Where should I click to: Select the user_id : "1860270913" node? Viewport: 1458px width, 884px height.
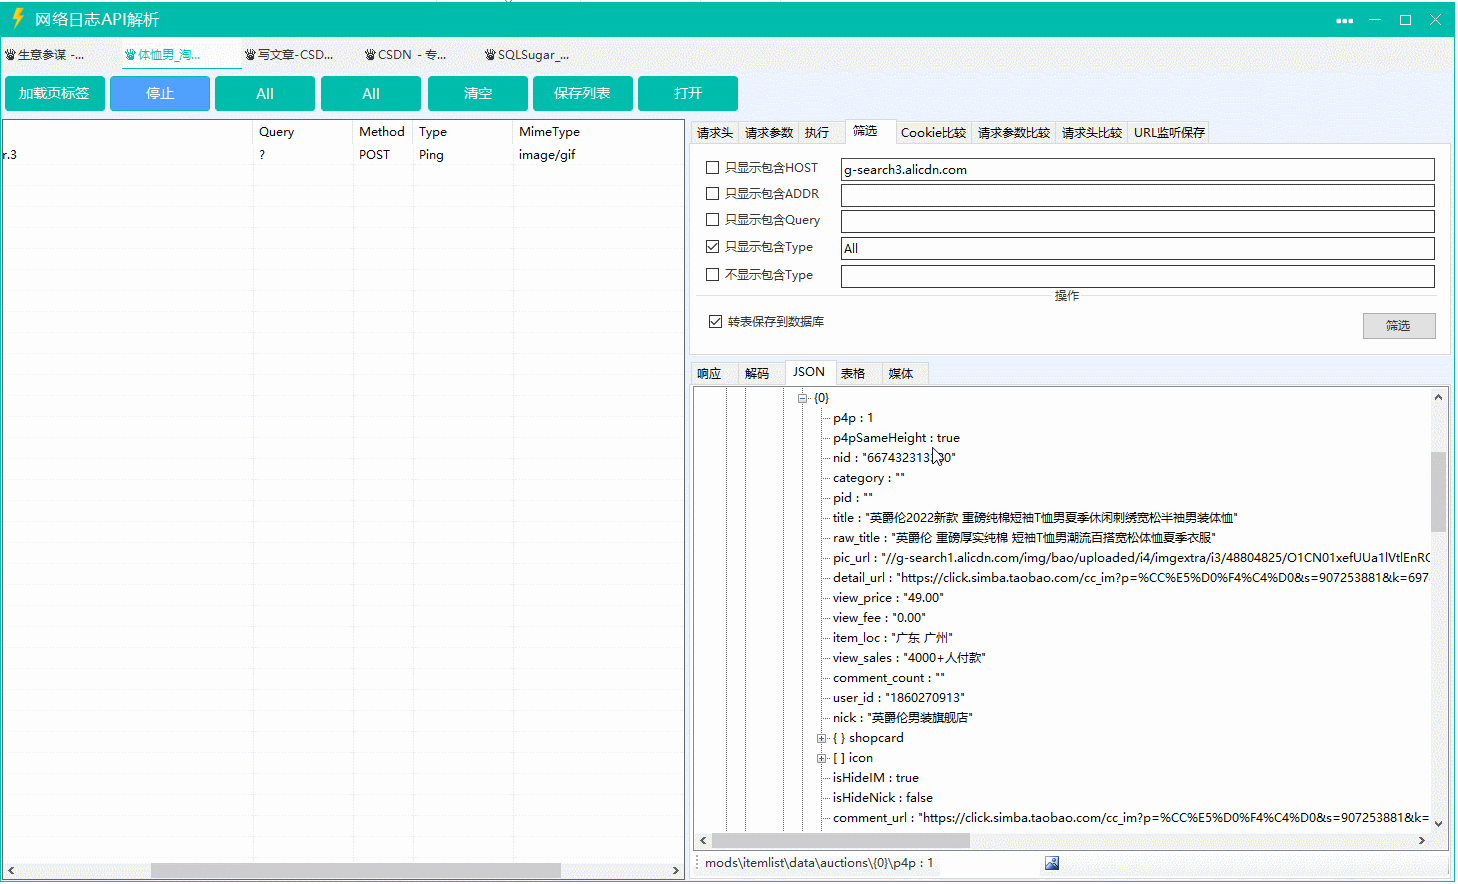pos(899,698)
